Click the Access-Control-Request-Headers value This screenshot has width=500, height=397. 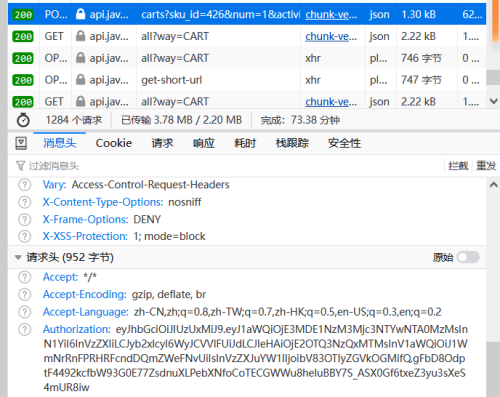click(x=151, y=185)
